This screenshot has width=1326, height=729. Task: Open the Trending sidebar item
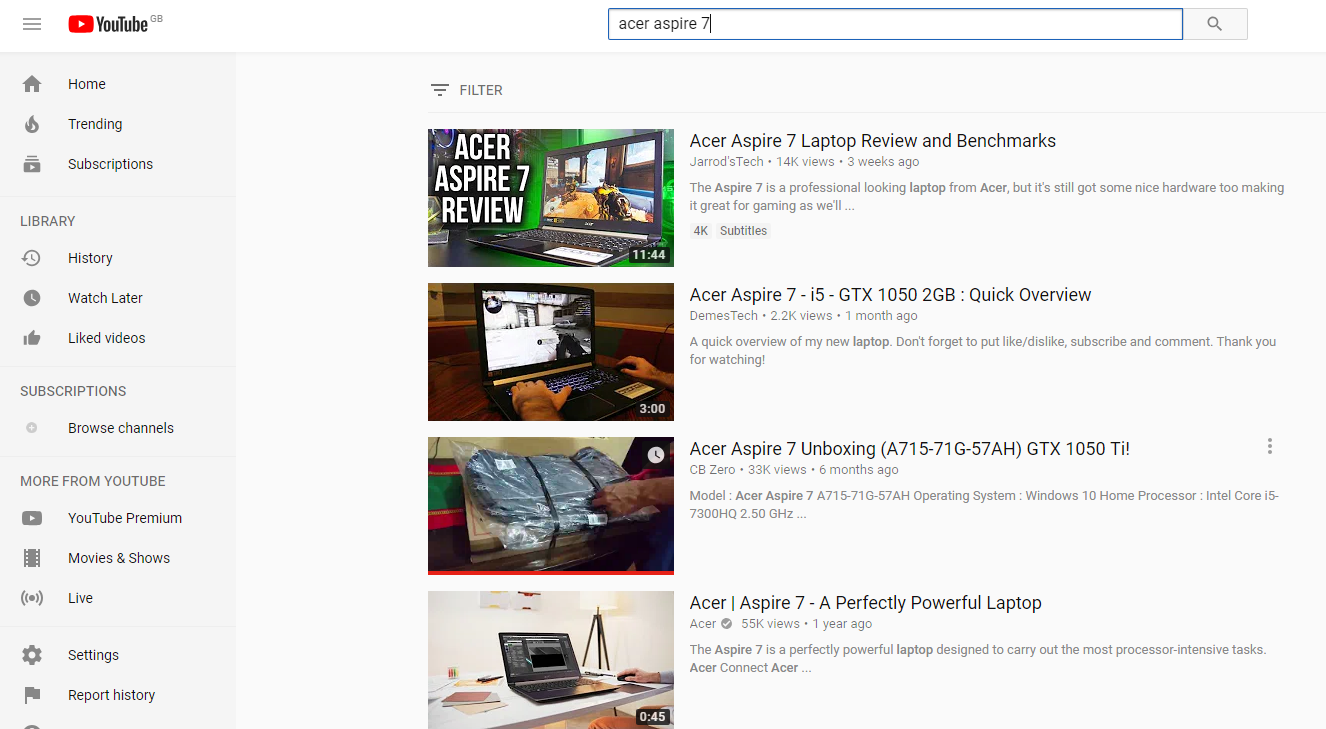pyautogui.click(x=118, y=124)
